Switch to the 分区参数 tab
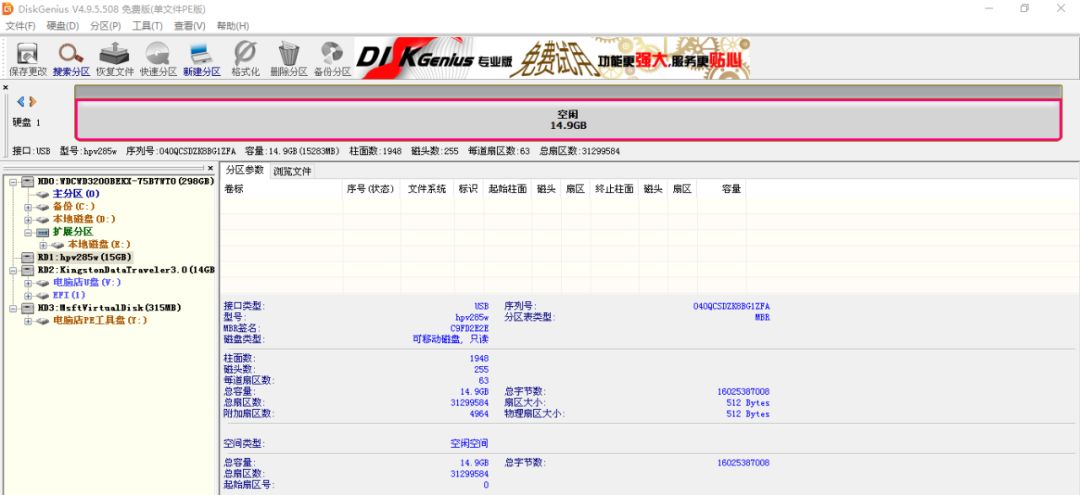1080x495 pixels. pos(244,170)
